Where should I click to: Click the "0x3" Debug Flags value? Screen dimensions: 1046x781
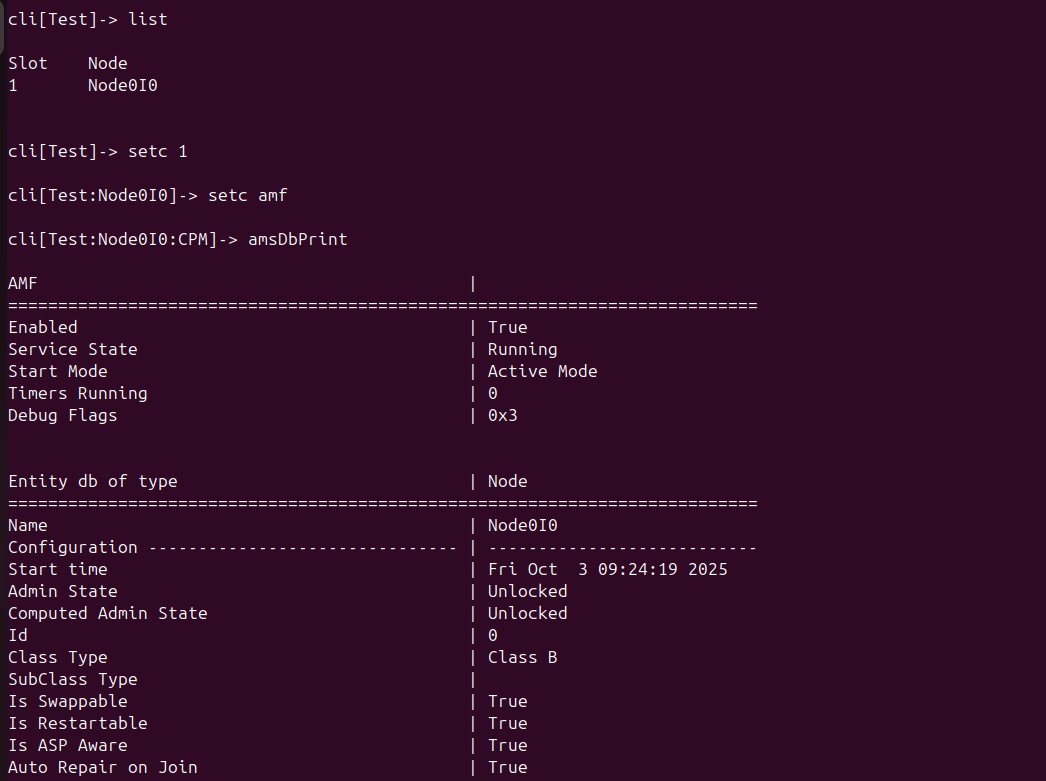[x=502, y=415]
